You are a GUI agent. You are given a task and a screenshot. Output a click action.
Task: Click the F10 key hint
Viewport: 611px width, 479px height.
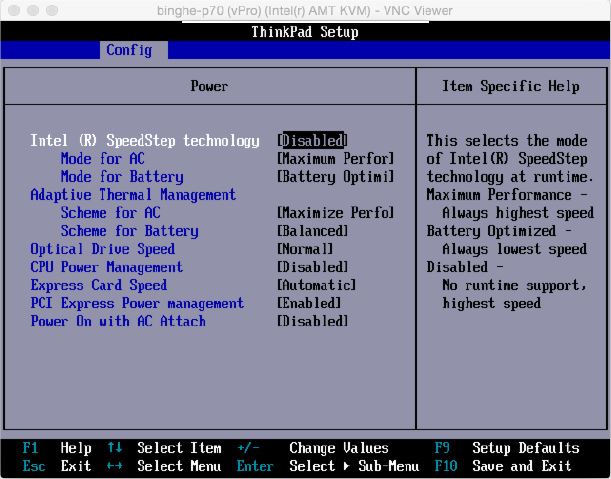[x=446, y=466]
